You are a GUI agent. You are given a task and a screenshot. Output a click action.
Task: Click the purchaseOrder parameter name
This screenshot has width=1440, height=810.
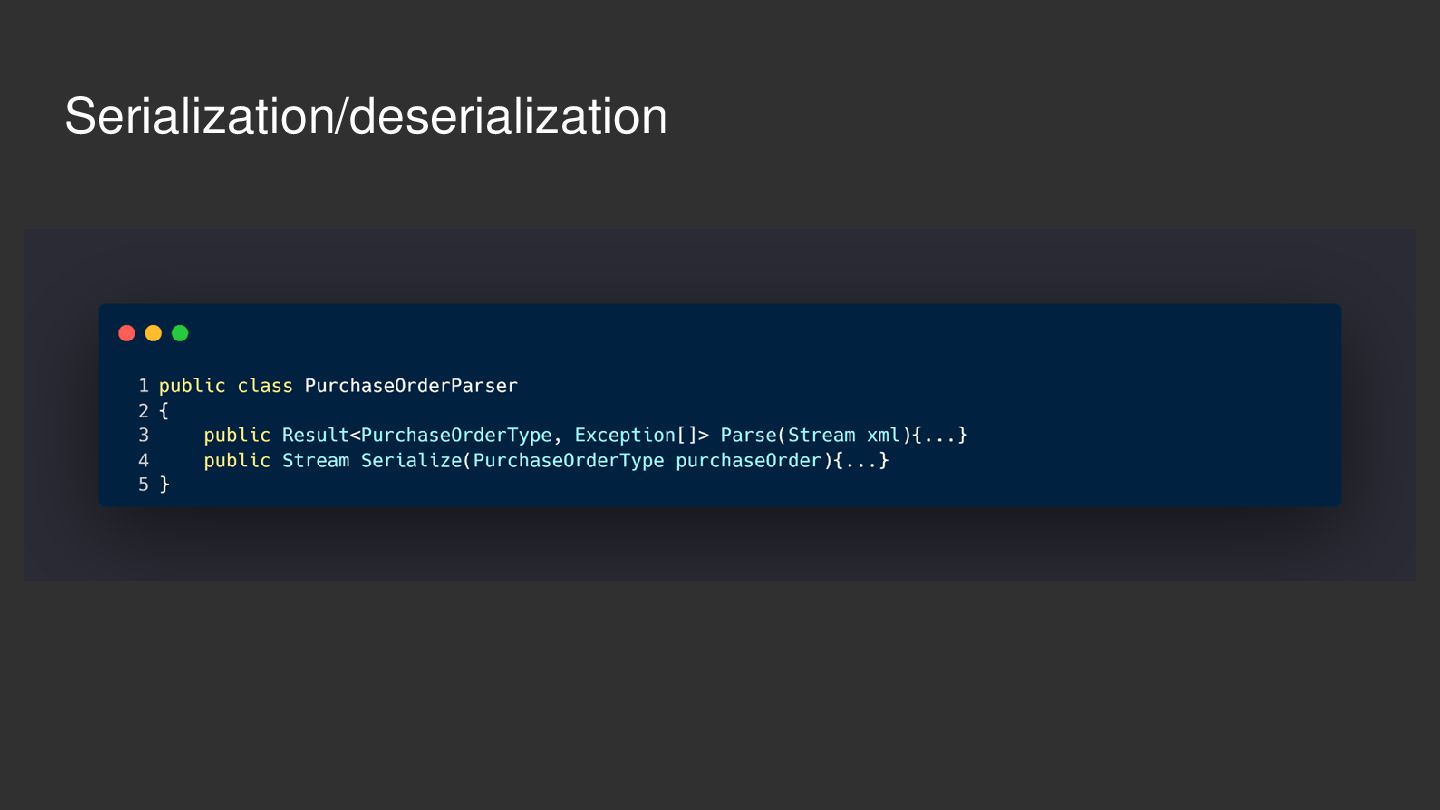(x=748, y=460)
